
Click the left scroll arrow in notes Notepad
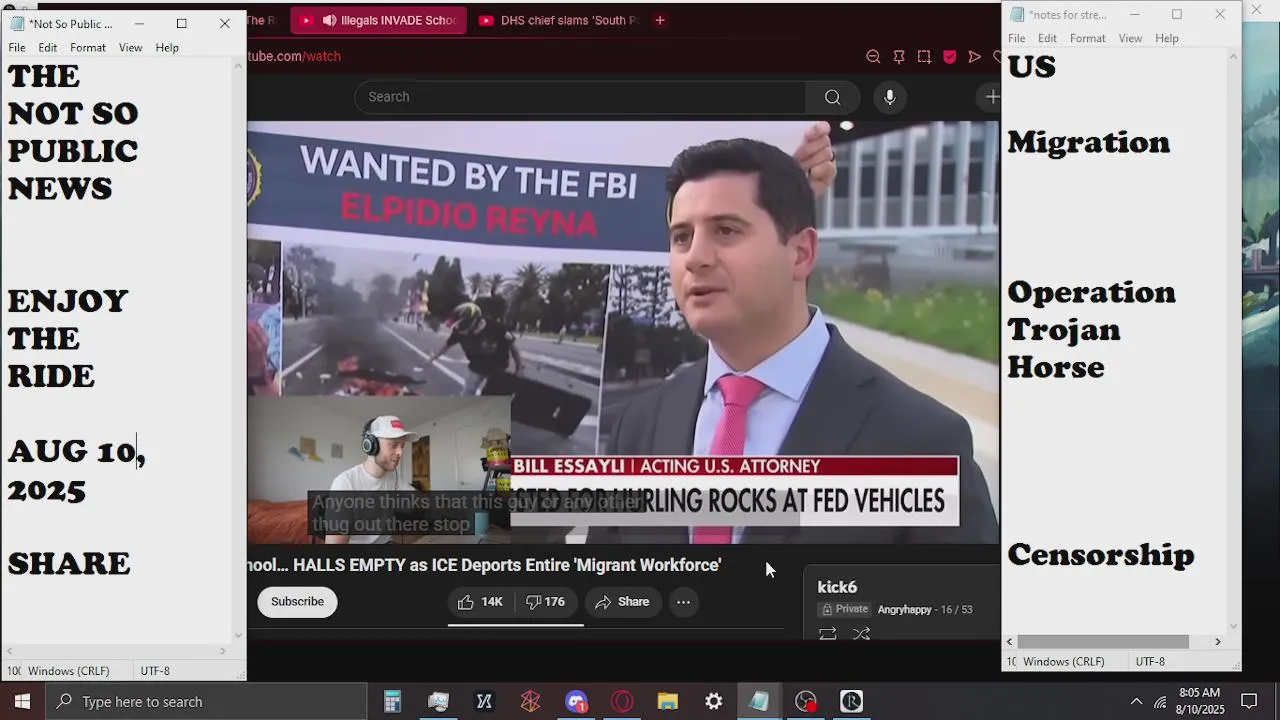tap(1009, 642)
